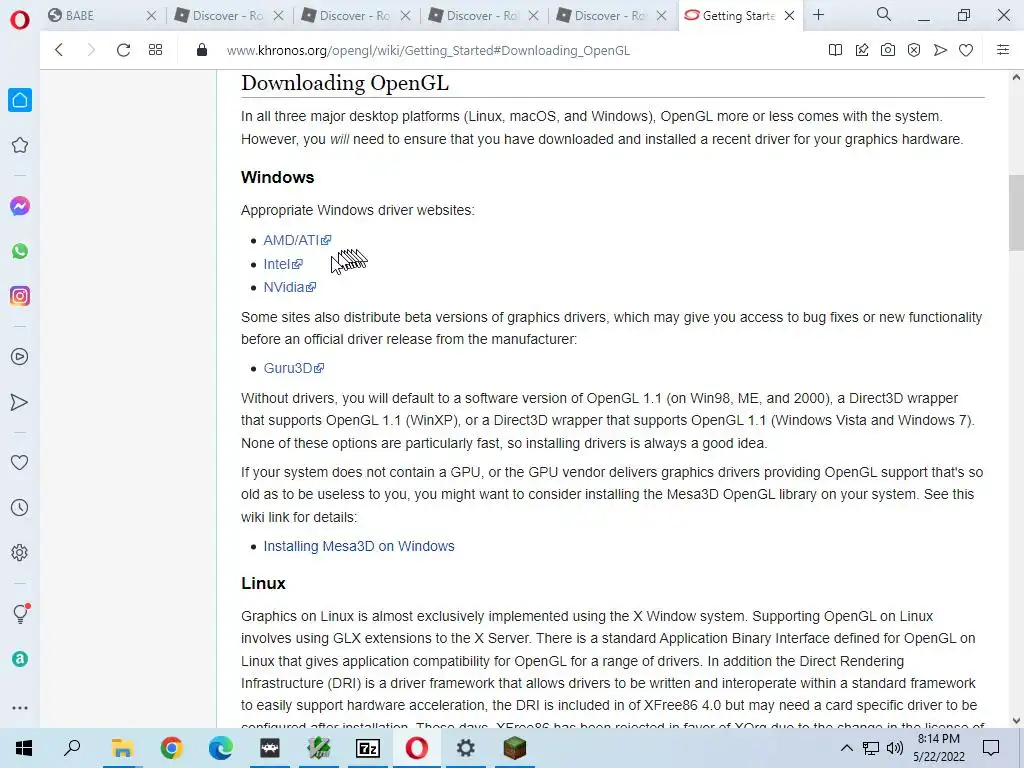Screen dimensions: 1024x768
Task: Open Messenger in the Opera sidebar
Action: pyautogui.click(x=20, y=206)
